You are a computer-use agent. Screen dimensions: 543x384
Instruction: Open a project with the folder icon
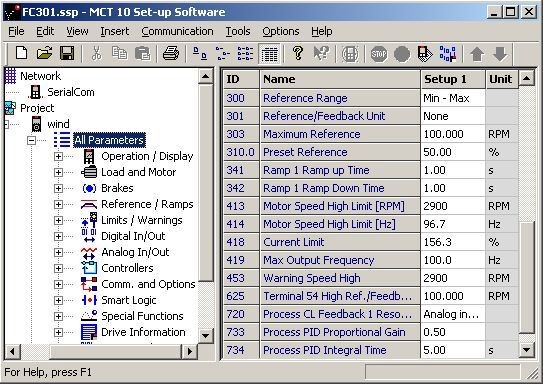click(x=44, y=54)
